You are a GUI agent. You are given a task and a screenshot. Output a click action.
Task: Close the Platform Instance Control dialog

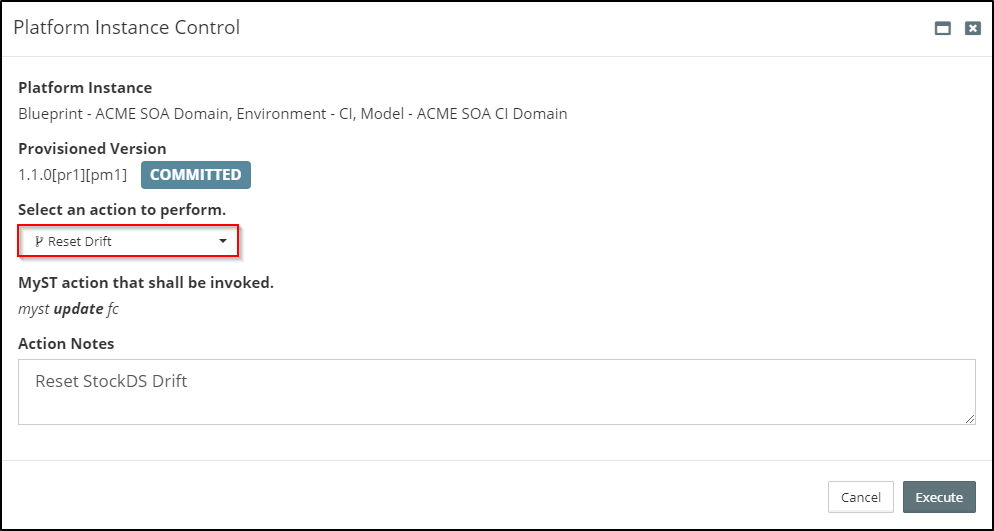[x=972, y=29]
